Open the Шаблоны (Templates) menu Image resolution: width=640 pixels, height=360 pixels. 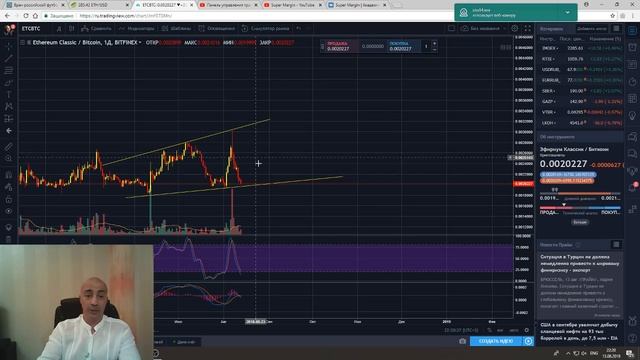176,29
